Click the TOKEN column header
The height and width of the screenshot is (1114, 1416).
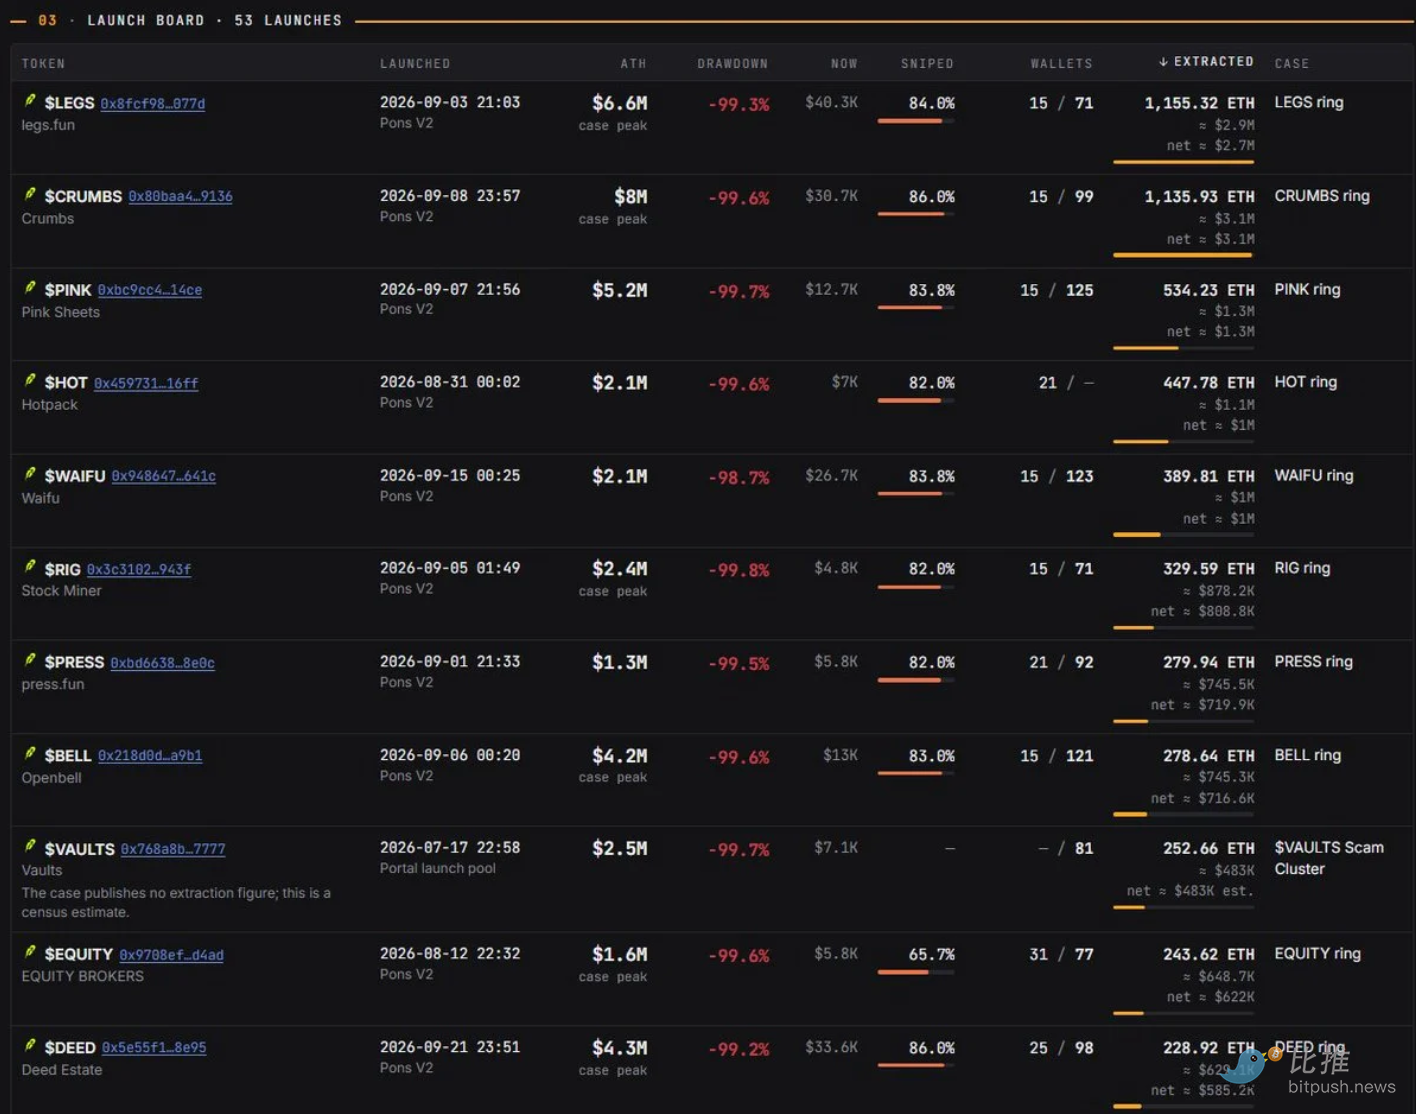click(x=43, y=63)
